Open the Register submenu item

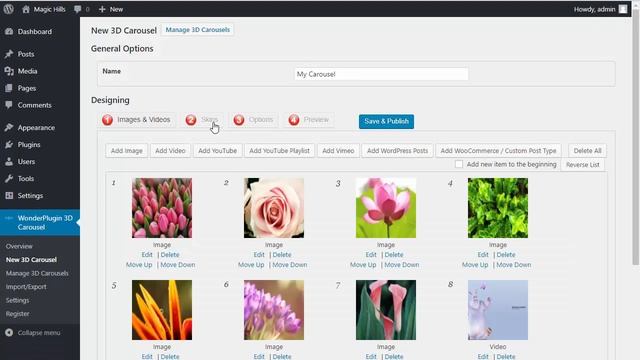pos(18,313)
